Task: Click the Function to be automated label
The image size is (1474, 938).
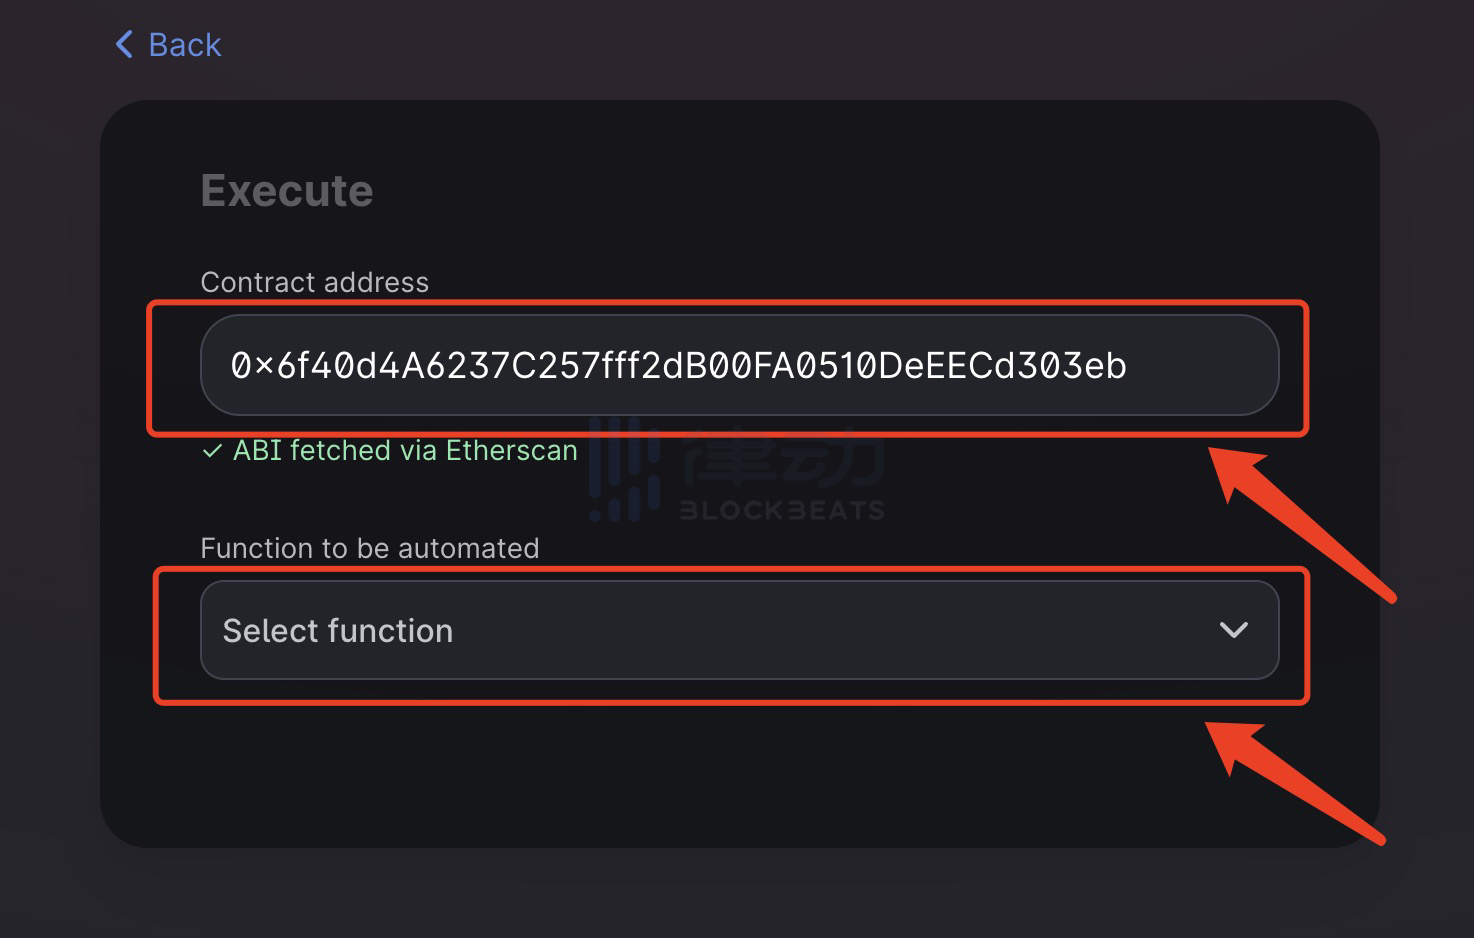Action: pyautogui.click(x=369, y=548)
